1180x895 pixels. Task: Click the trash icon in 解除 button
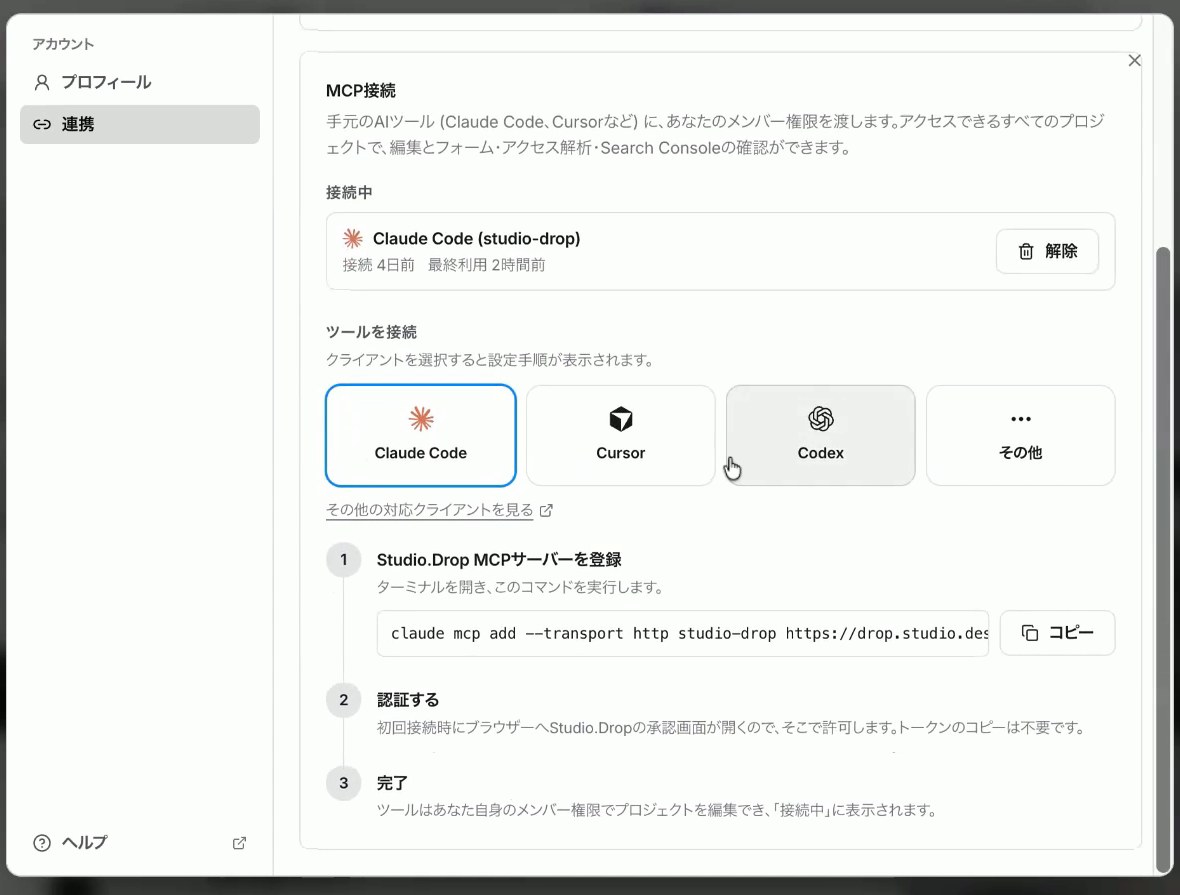(1026, 251)
